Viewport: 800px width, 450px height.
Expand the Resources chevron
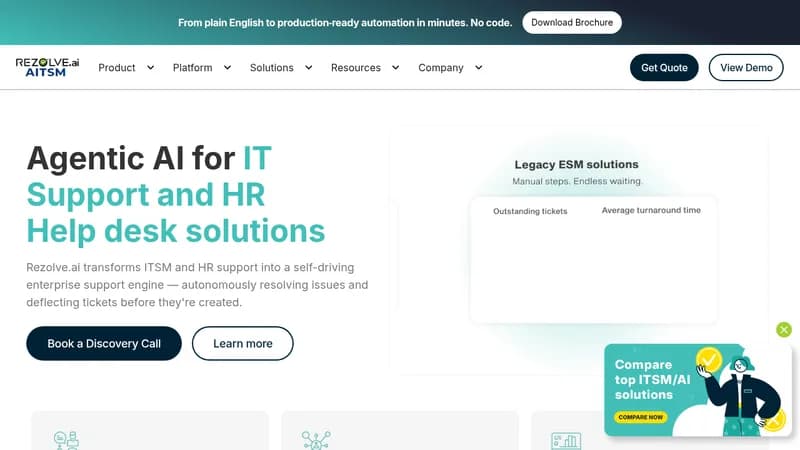pos(395,67)
